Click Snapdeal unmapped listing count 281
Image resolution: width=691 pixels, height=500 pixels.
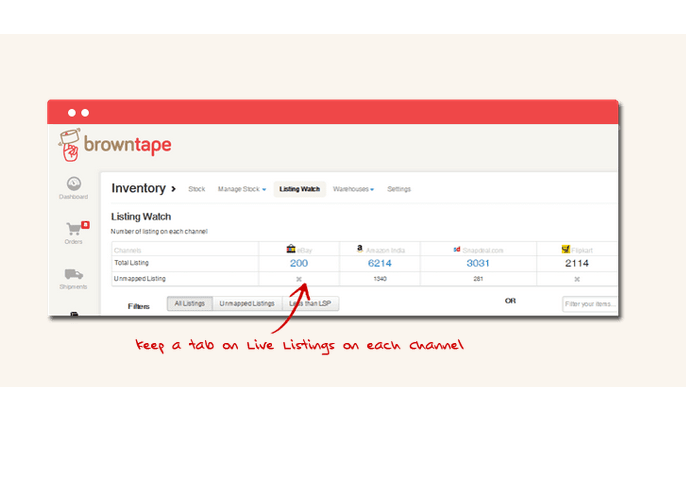coord(478,279)
